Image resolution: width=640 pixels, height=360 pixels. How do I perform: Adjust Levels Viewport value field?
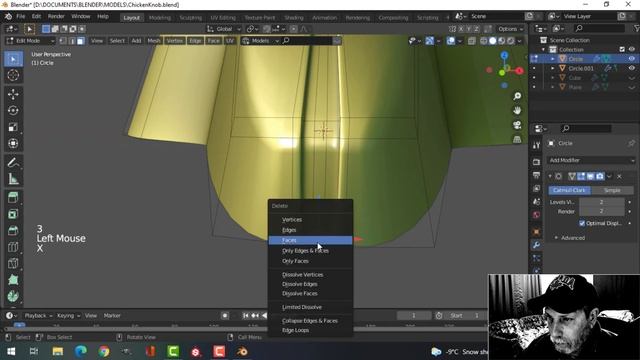pyautogui.click(x=601, y=202)
